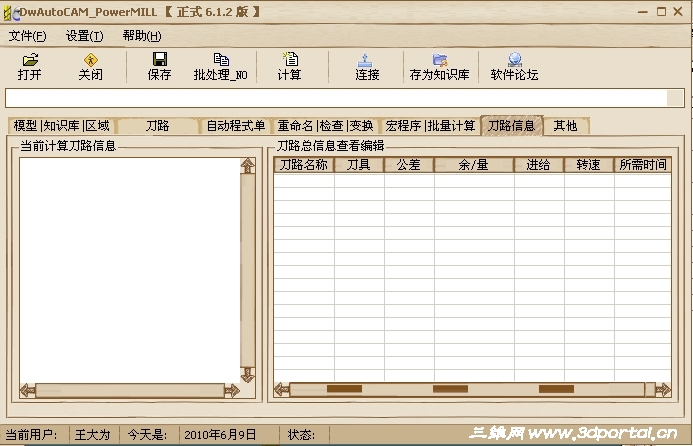Open the 文件(F) menu
The width and height of the screenshot is (693, 446).
(27, 36)
